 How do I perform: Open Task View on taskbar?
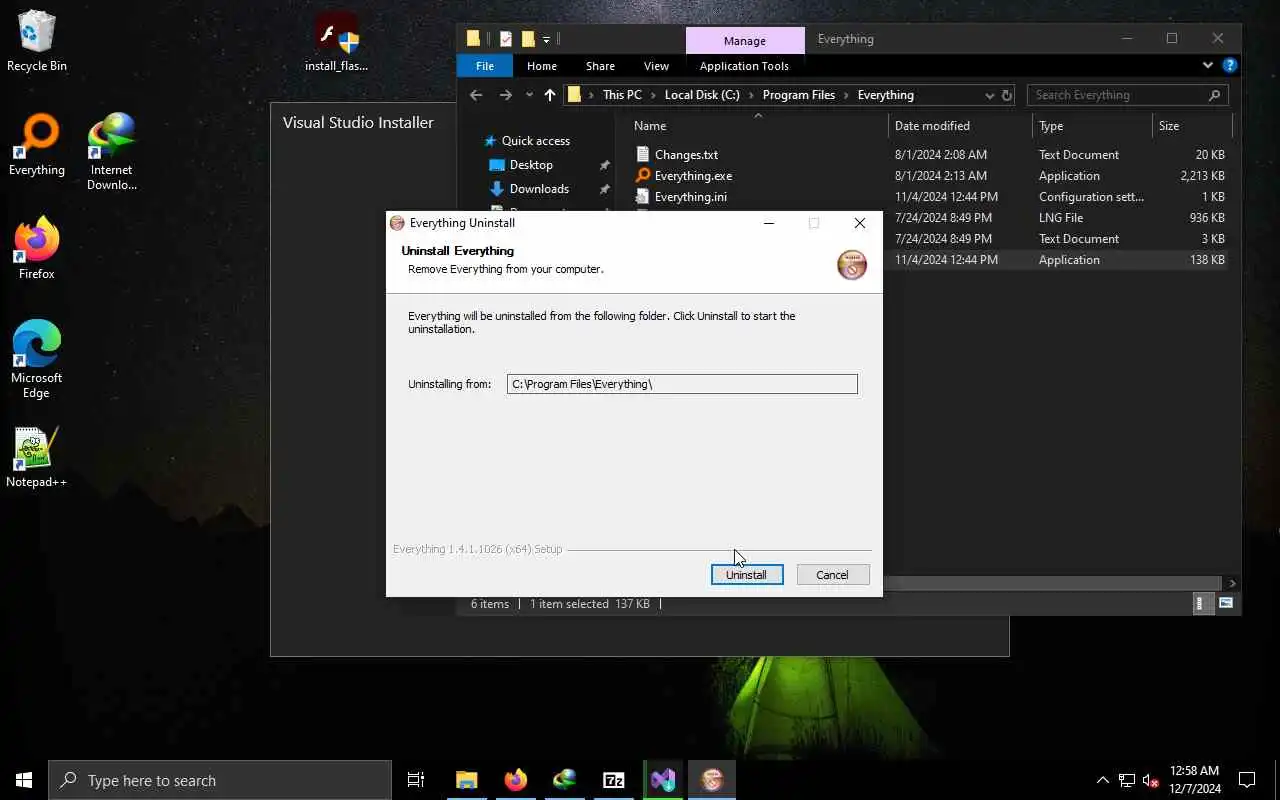coord(416,780)
